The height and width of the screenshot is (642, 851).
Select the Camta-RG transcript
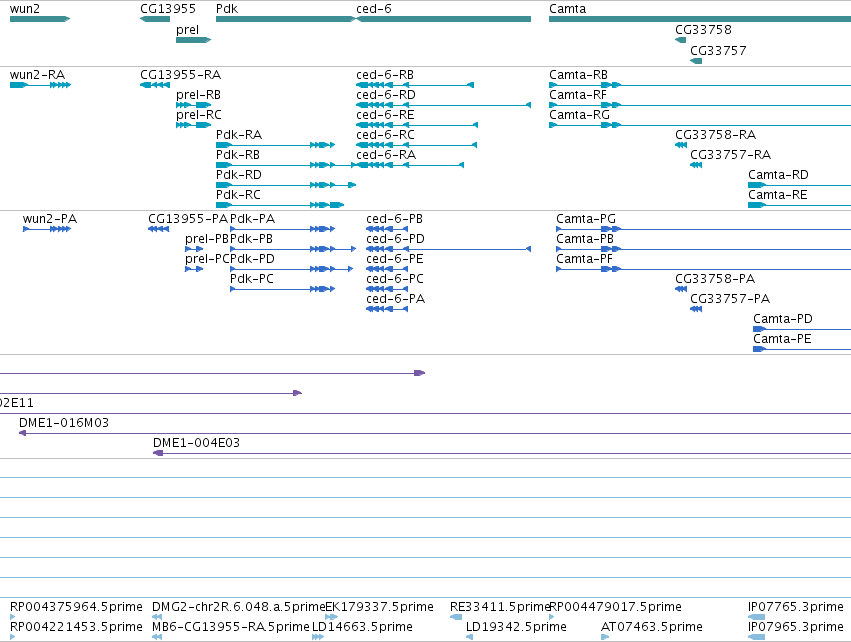(x=700, y=125)
